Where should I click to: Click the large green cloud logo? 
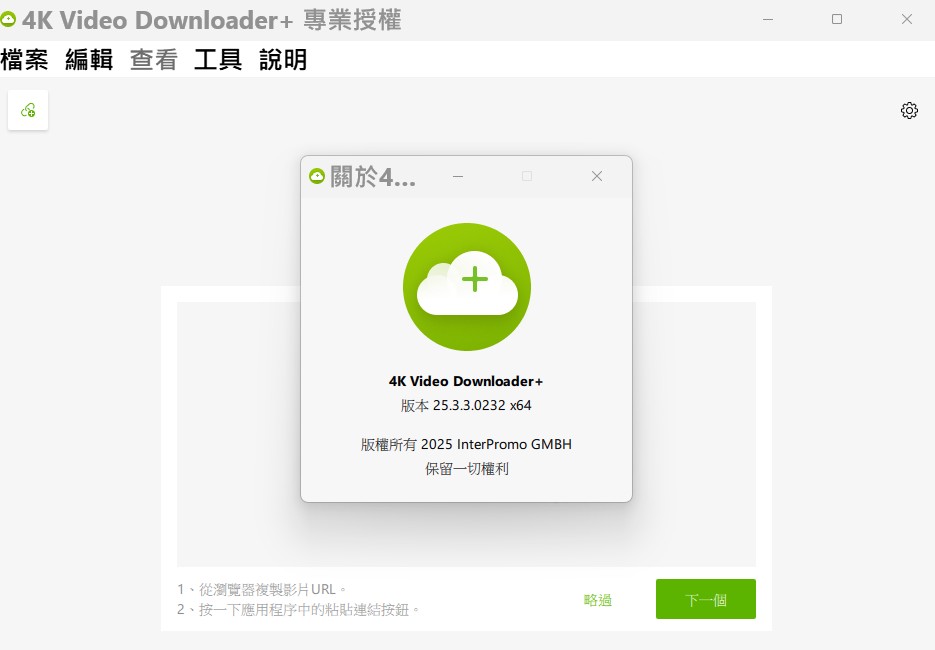click(467, 287)
